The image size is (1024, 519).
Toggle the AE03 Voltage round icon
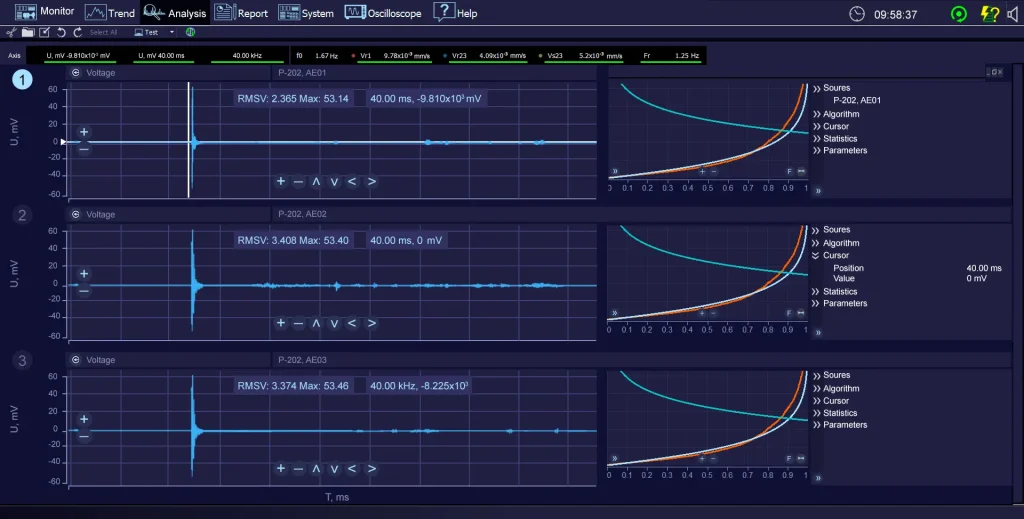click(76, 360)
